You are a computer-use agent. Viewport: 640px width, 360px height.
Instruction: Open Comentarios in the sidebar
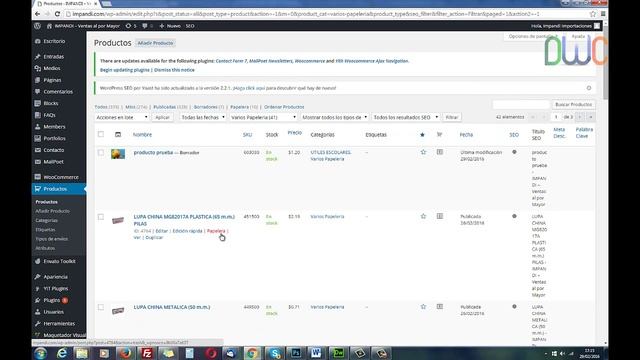click(58, 92)
